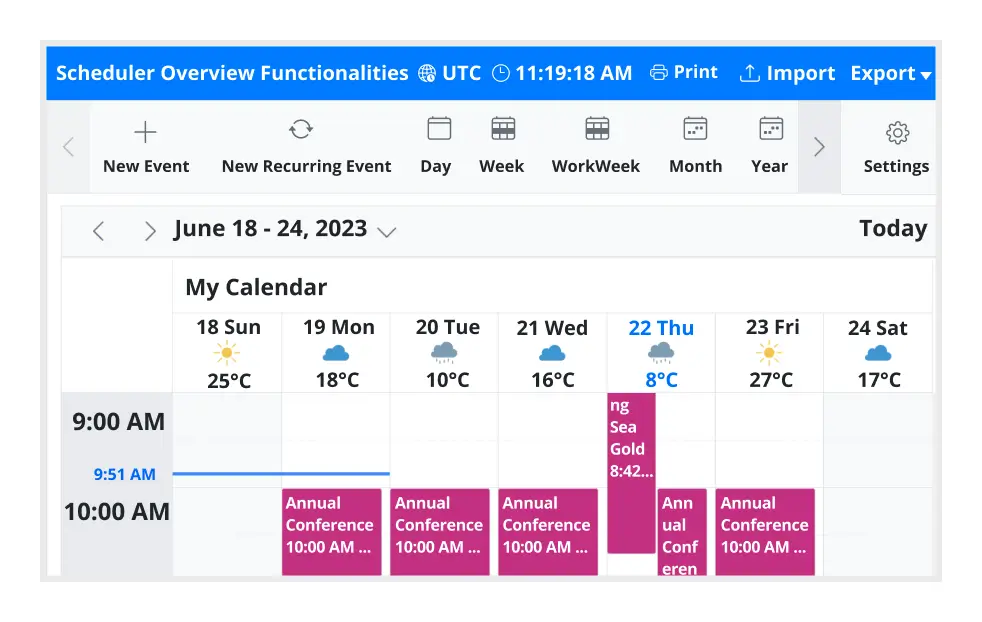Screen dimensions: 982x622
Task: Open scheduler Settings with the gear icon
Action: click(x=897, y=131)
